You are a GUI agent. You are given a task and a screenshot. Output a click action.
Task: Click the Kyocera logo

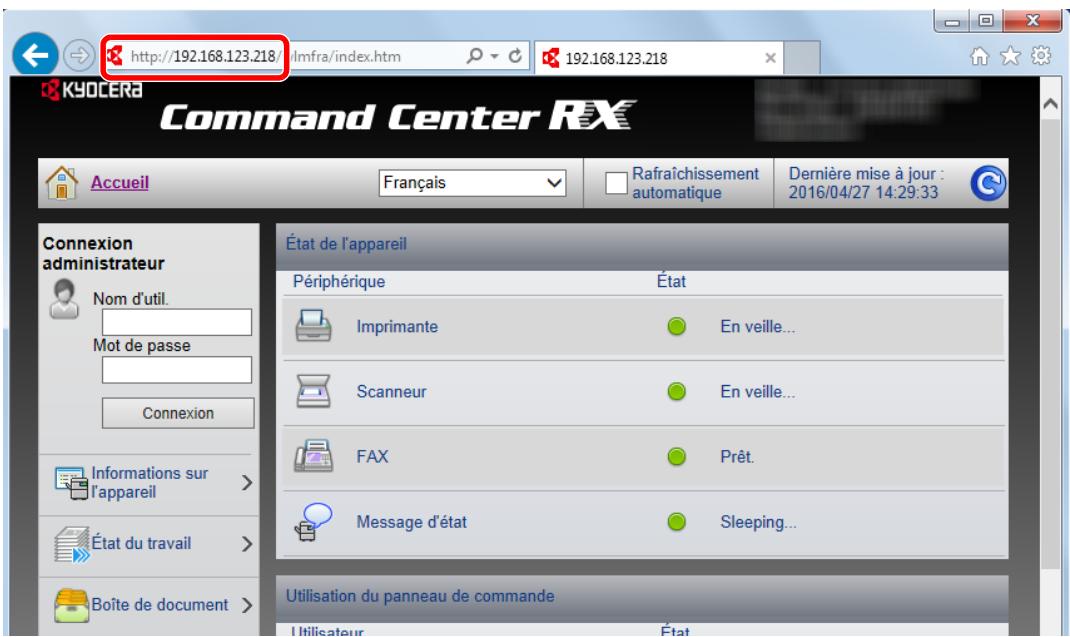click(92, 90)
